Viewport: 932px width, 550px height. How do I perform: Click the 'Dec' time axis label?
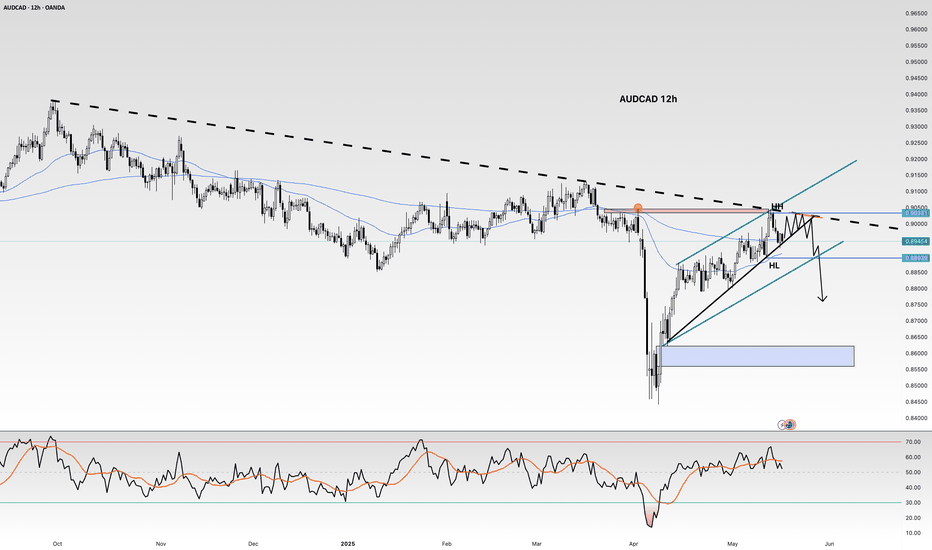(253, 544)
